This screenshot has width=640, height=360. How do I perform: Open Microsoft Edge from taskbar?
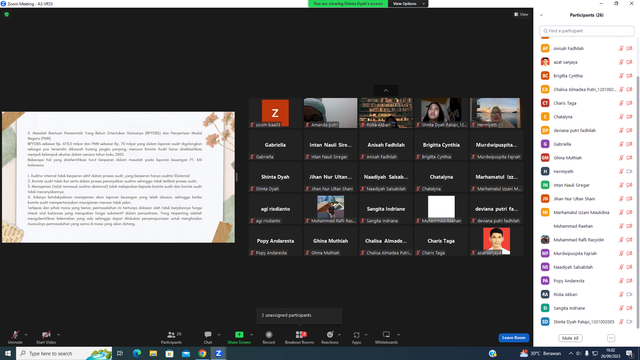pyautogui.click(x=137, y=353)
